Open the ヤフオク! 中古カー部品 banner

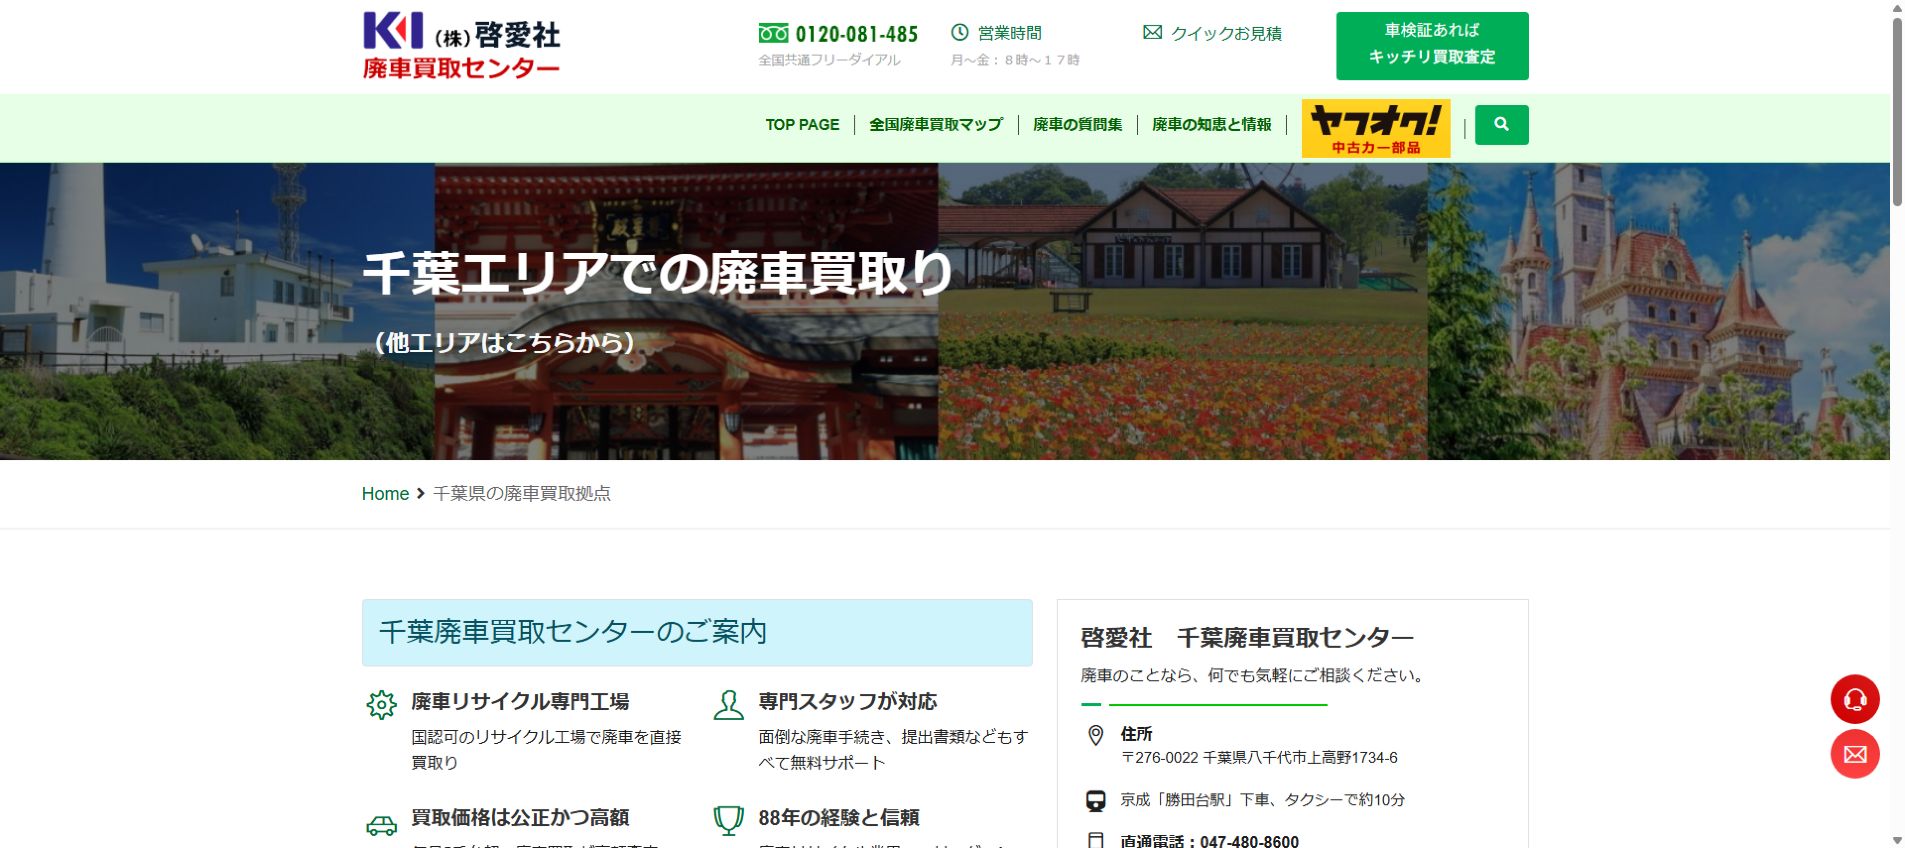pos(1375,128)
